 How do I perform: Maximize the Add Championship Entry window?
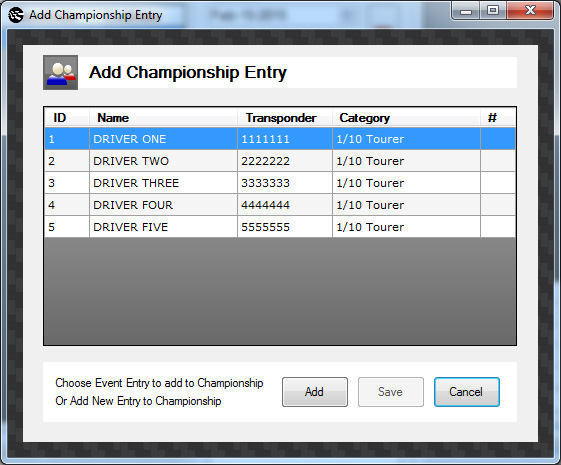[x=493, y=11]
